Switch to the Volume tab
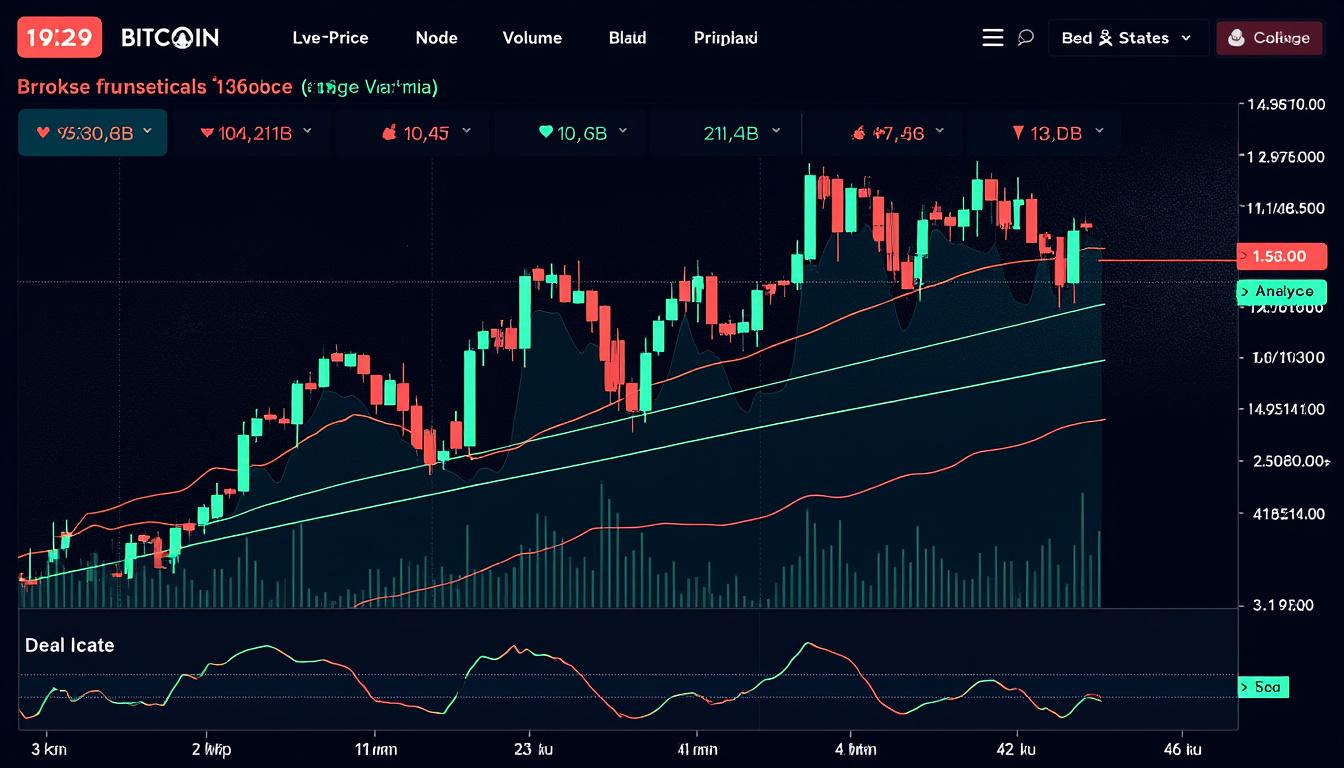 click(x=532, y=38)
